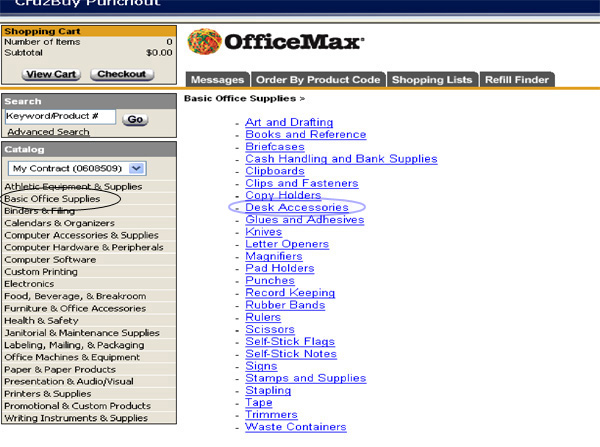Open the Advanced Search link
This screenshot has width=600, height=447.
click(48, 132)
